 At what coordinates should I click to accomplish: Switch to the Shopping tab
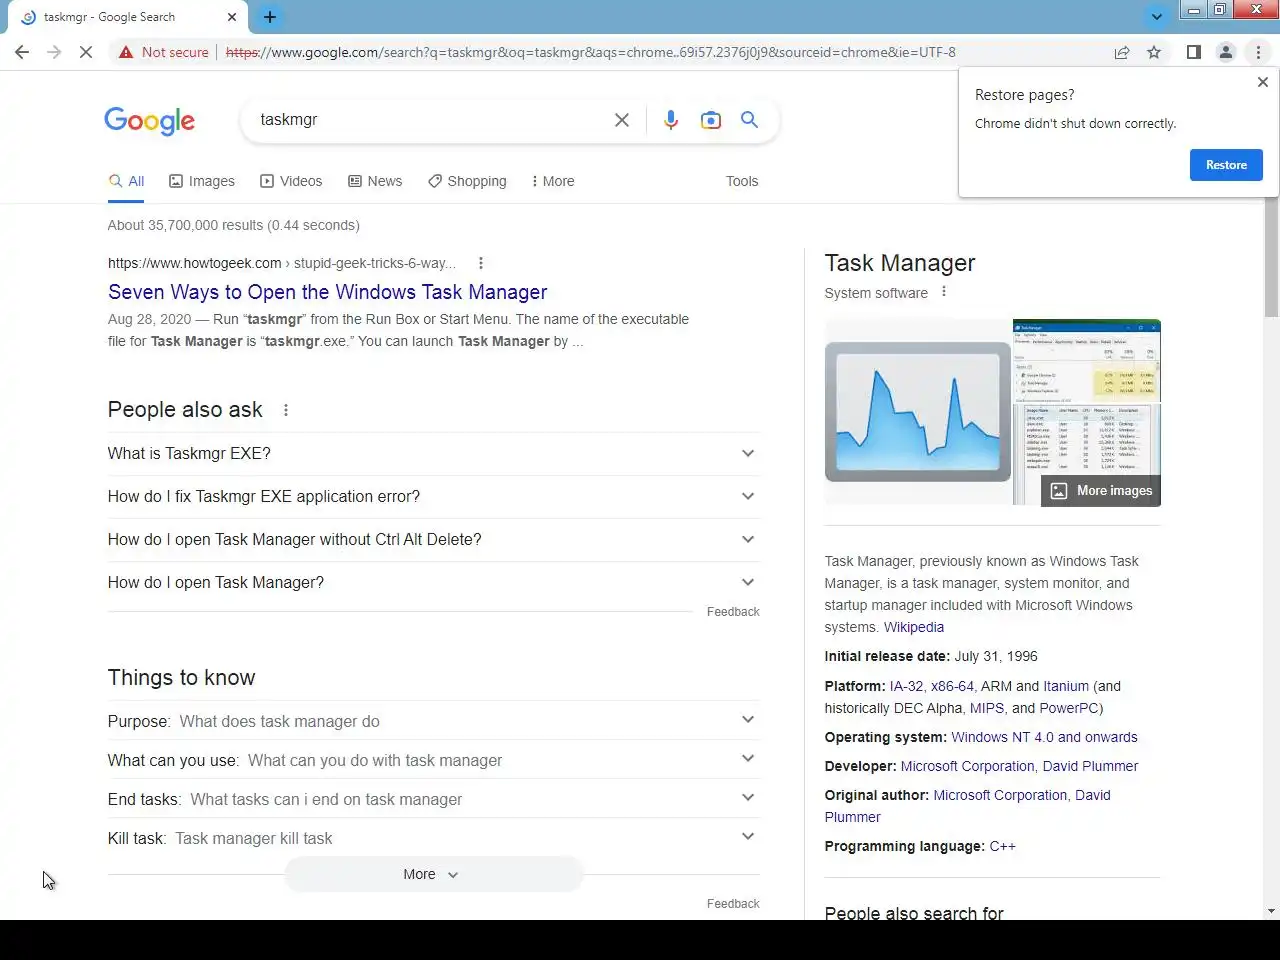coord(467,181)
